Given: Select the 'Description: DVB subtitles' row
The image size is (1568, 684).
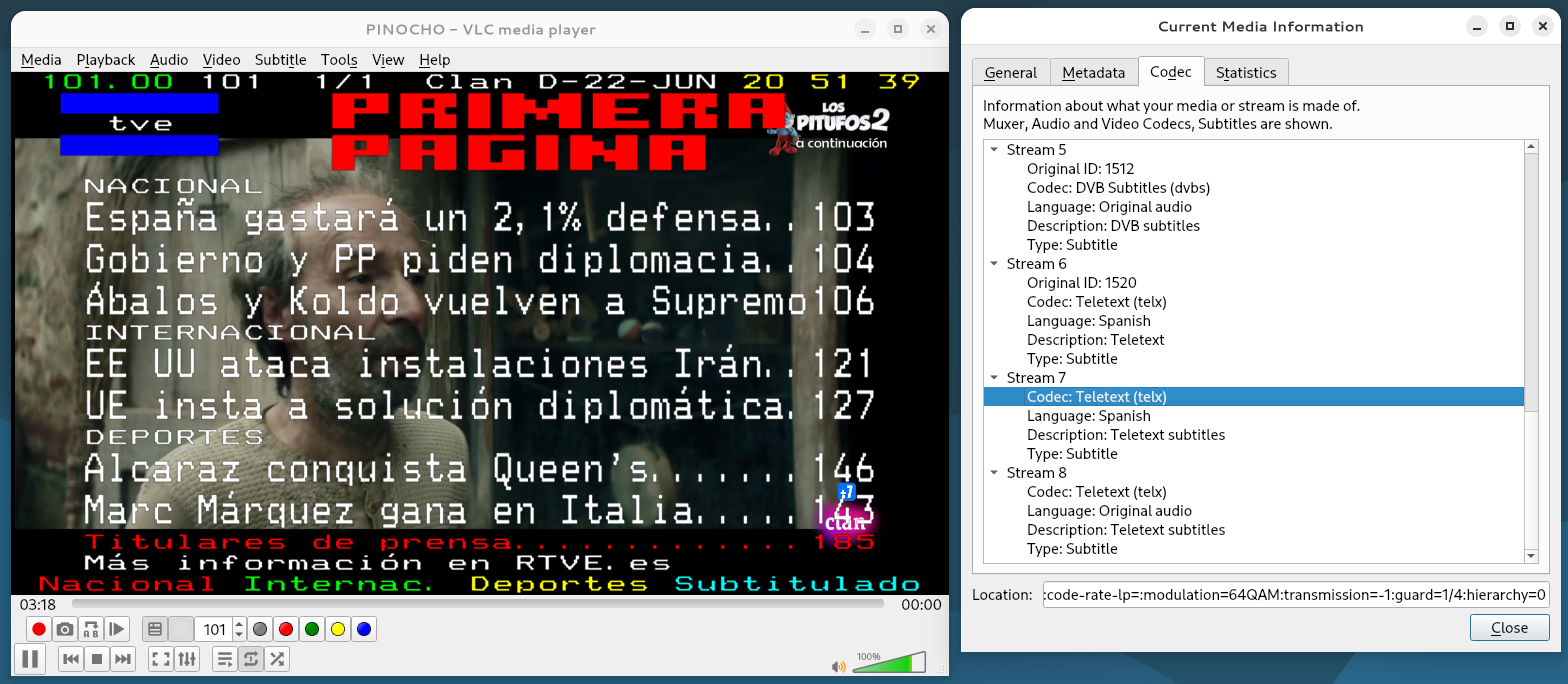Looking at the screenshot, I should [1254, 226].
